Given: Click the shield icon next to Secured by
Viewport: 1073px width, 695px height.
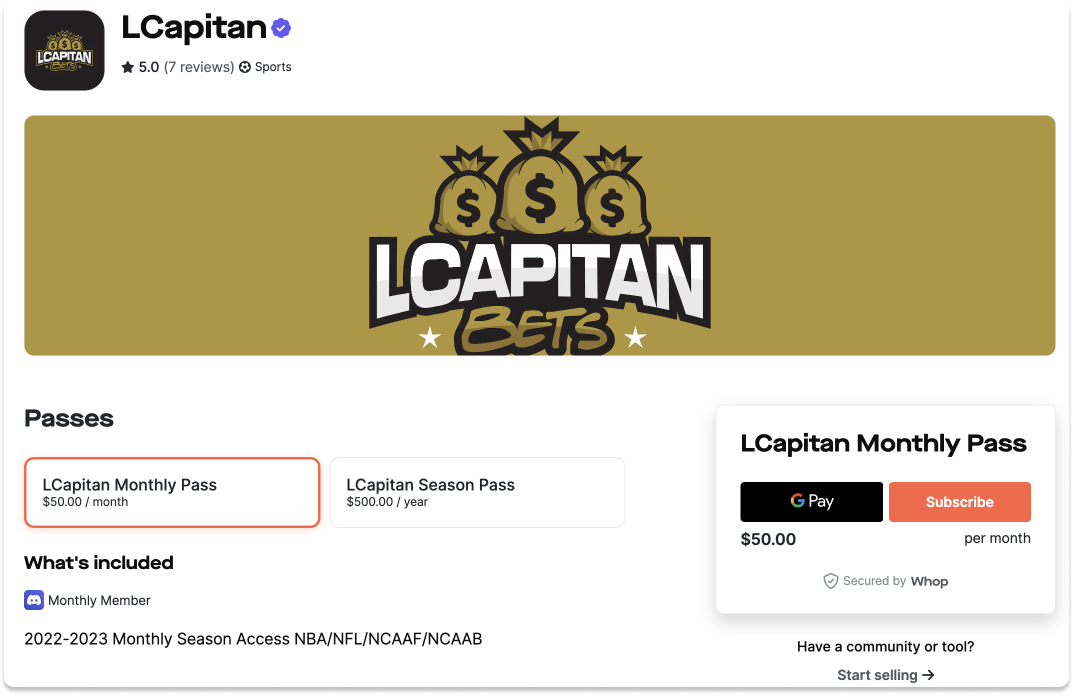Looking at the screenshot, I should (831, 581).
